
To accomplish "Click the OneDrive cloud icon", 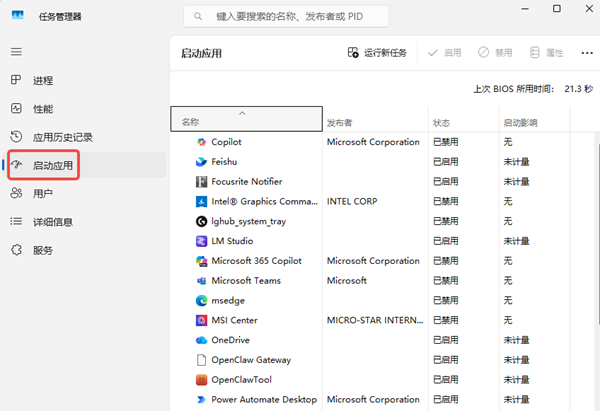I will point(201,340).
